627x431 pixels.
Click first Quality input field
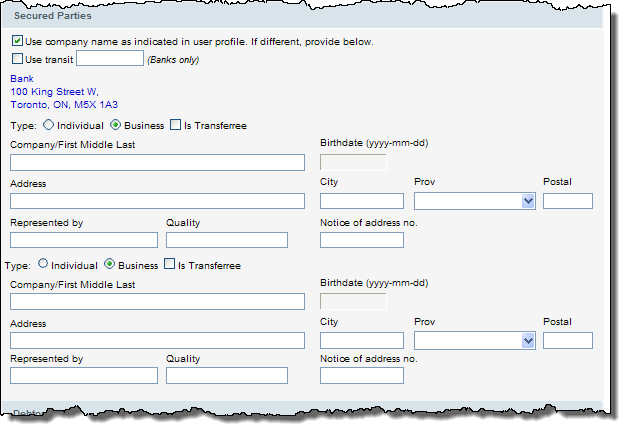tap(227, 240)
